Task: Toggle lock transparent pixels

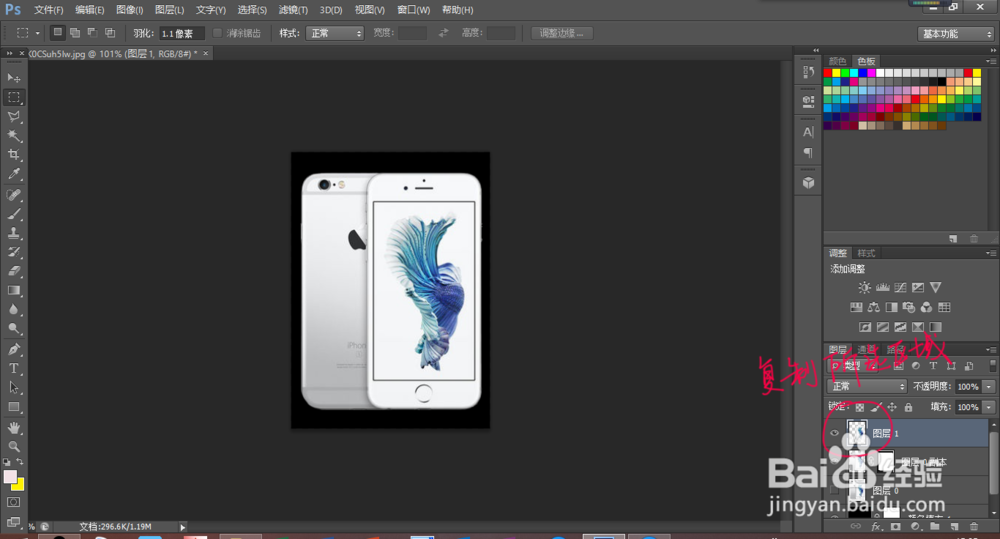Action: [x=860, y=407]
